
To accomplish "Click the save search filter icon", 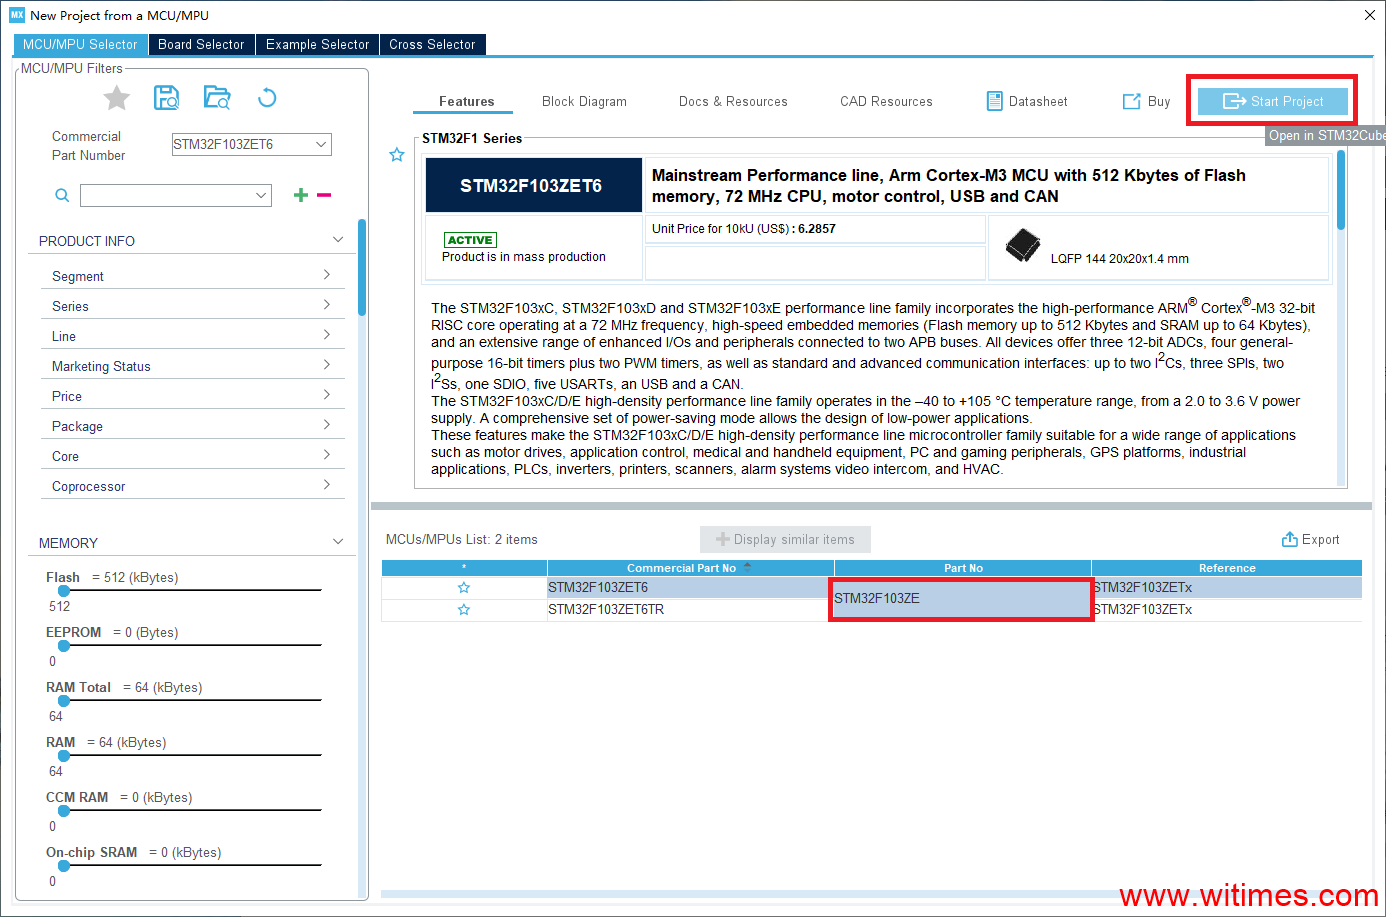I will coord(166,98).
